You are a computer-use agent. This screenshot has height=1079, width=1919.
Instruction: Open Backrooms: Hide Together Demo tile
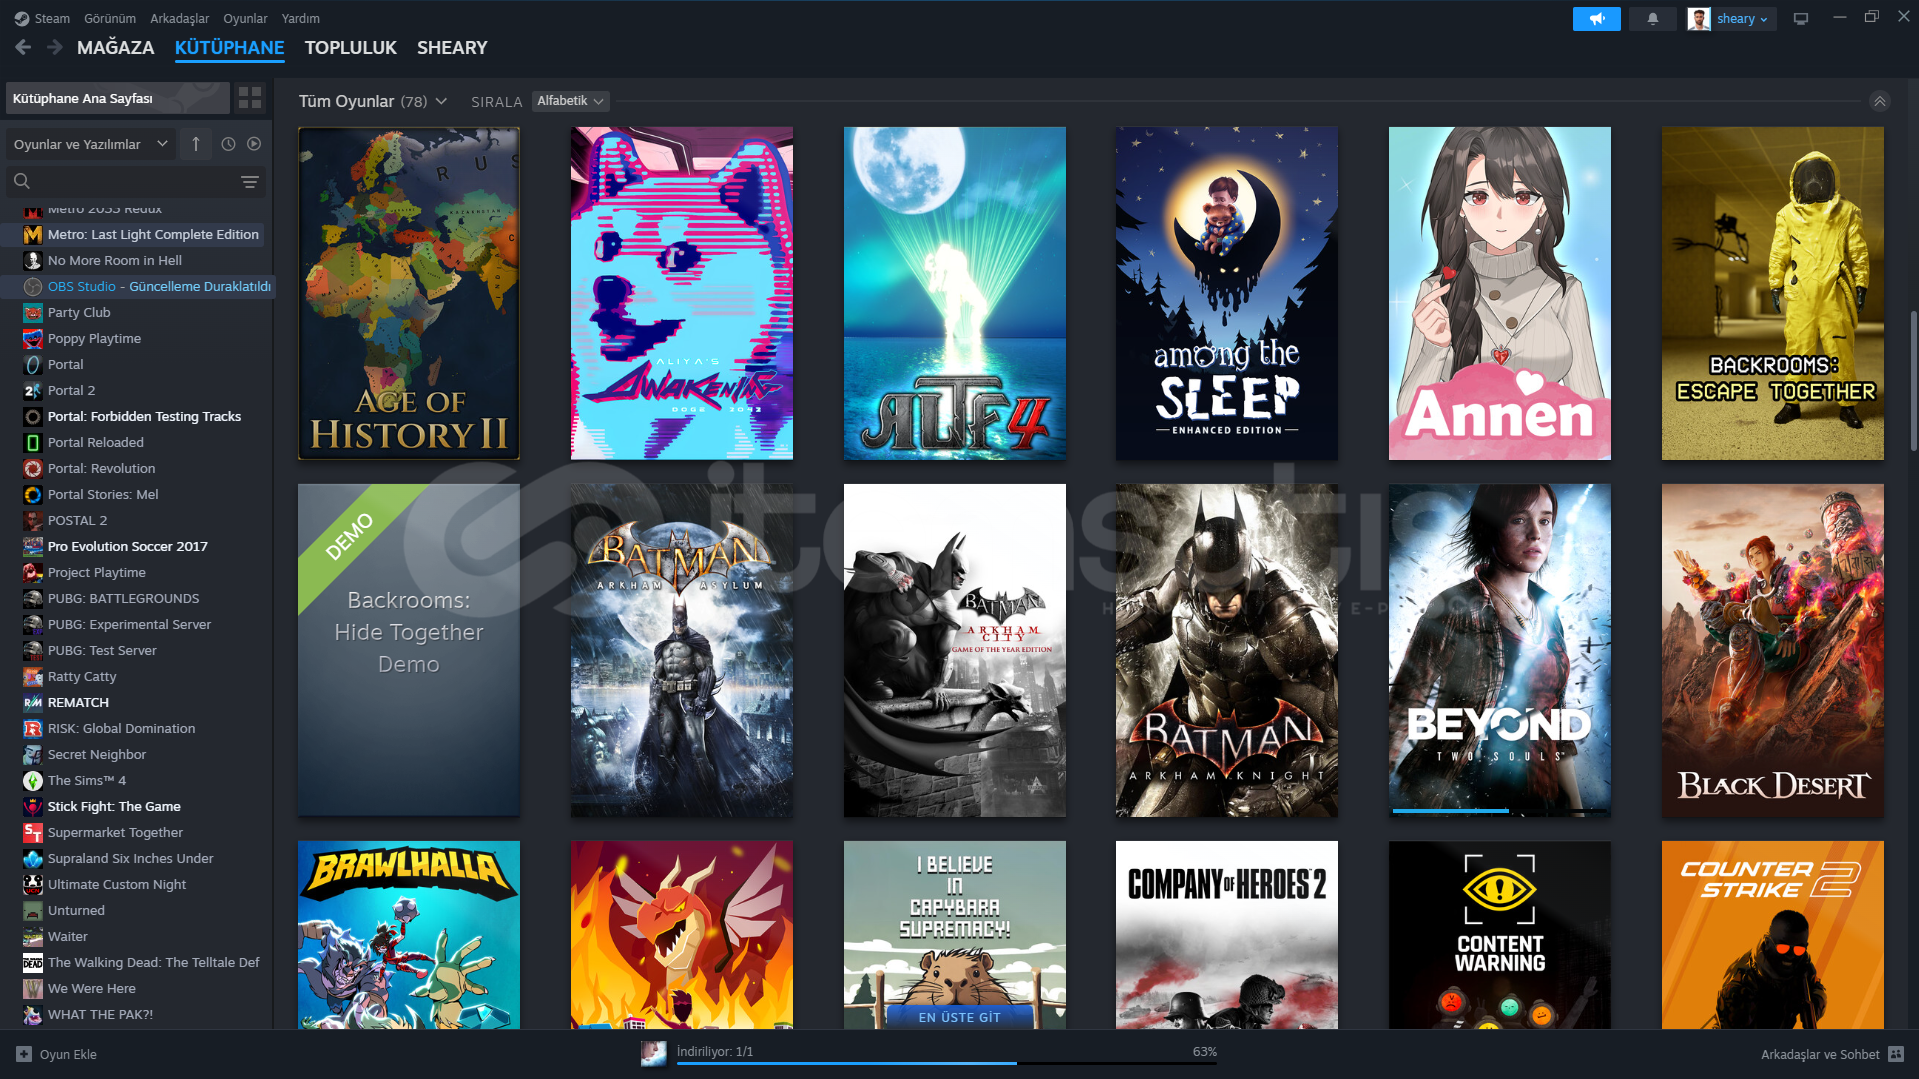[409, 650]
